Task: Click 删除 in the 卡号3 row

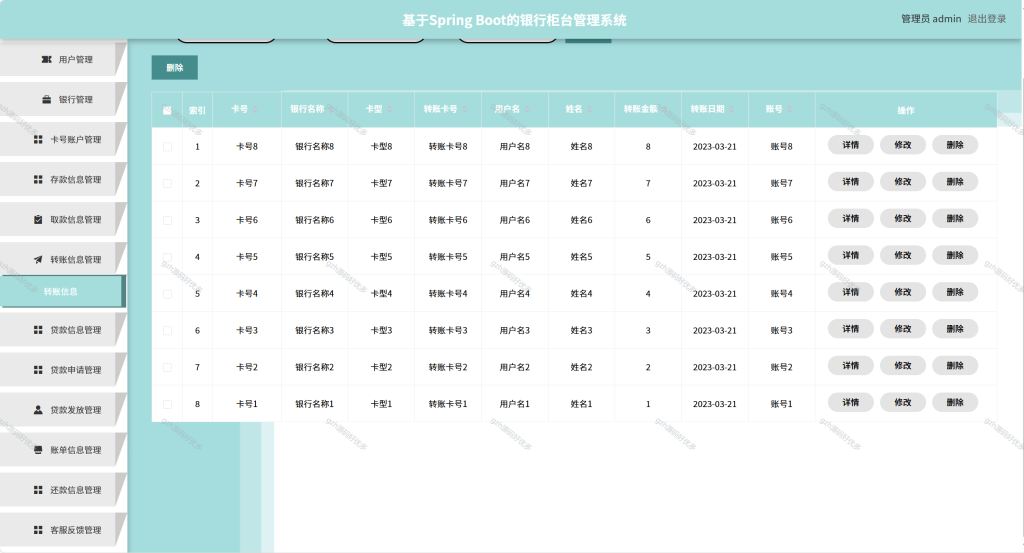Action: pyautogui.click(x=955, y=329)
